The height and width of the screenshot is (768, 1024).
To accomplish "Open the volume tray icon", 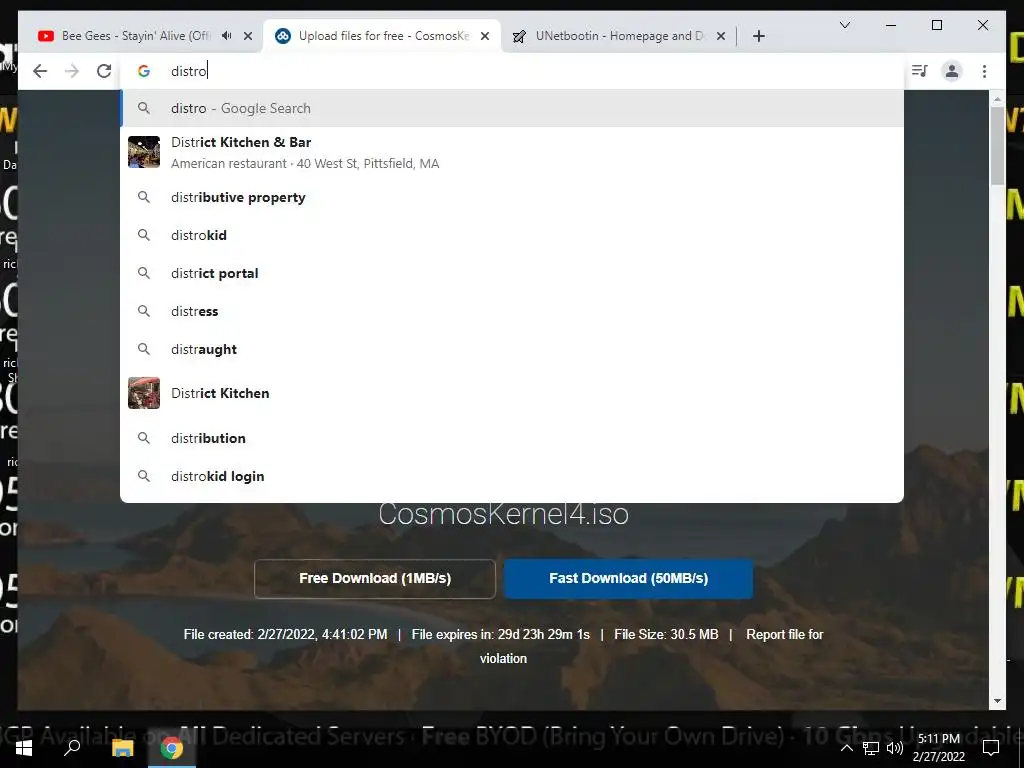I will (x=895, y=748).
